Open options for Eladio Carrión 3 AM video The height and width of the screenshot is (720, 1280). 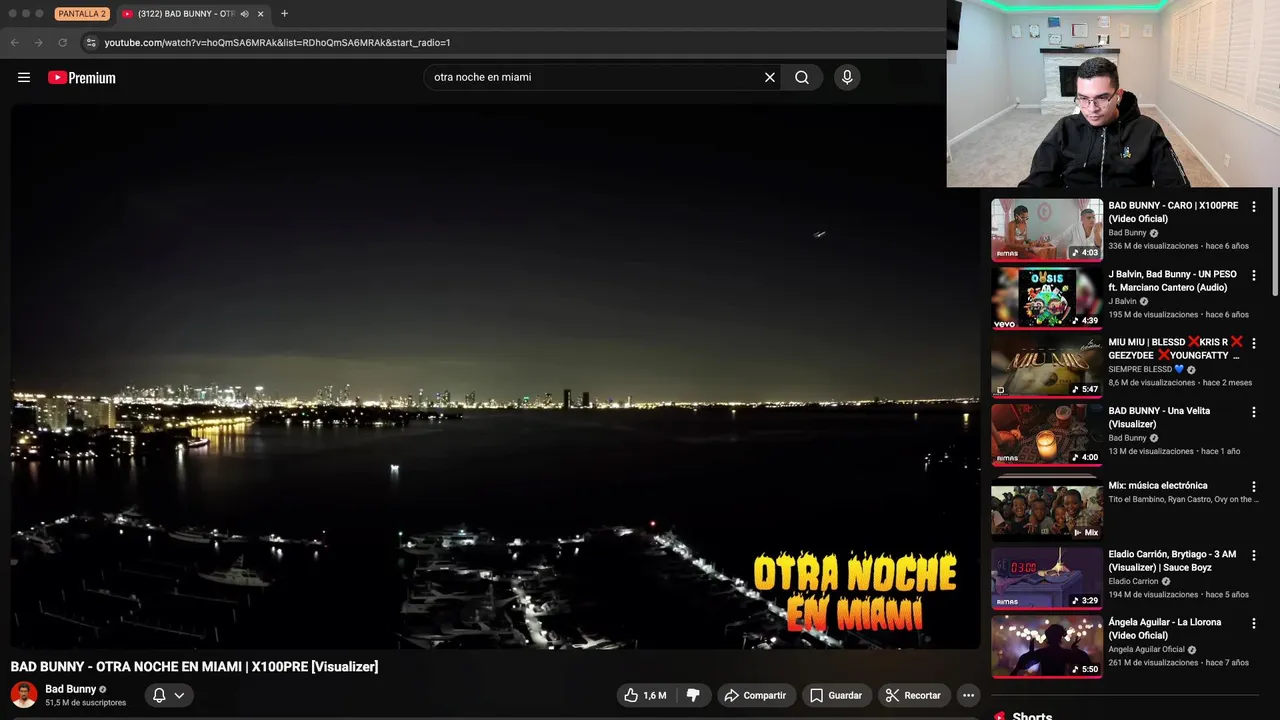pyautogui.click(x=1254, y=555)
